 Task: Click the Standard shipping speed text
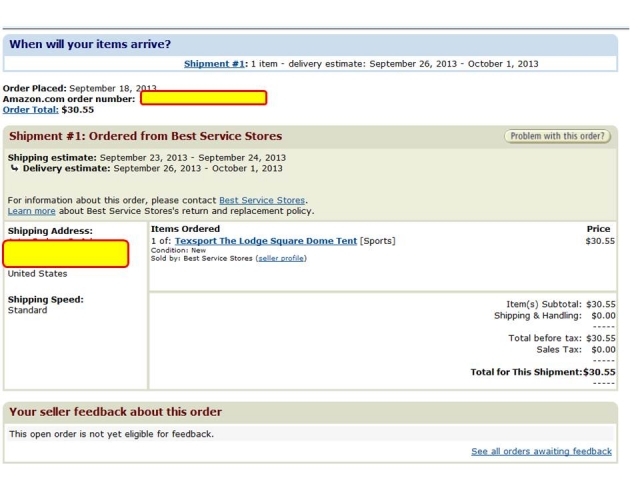[27, 310]
